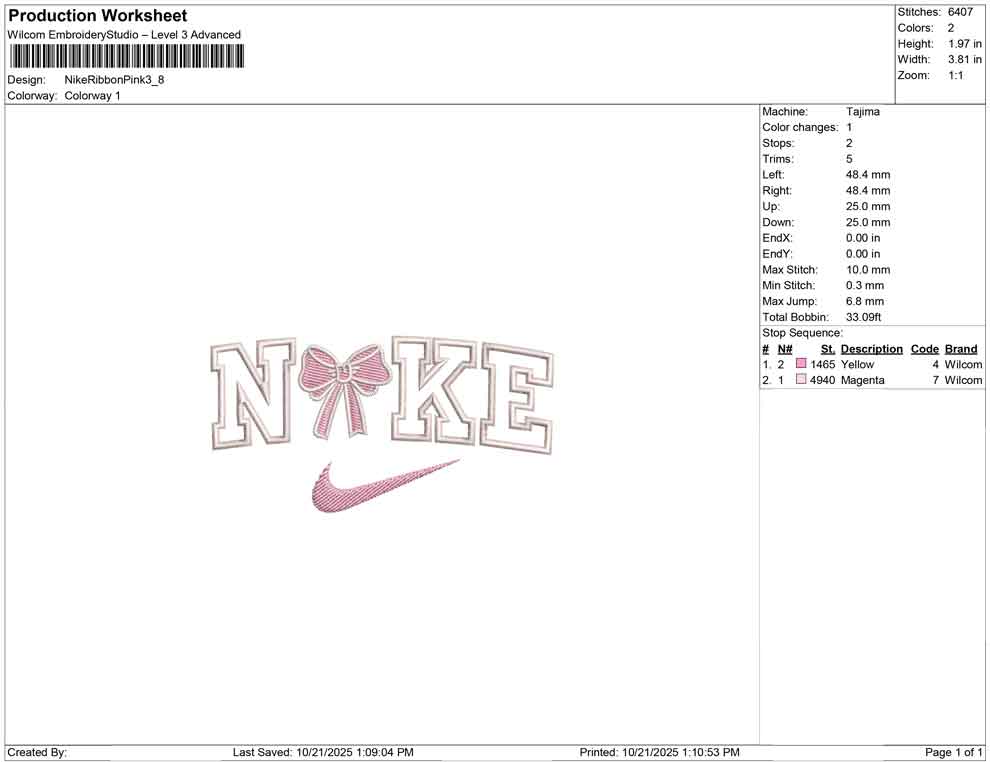The width and height of the screenshot is (990, 762).
Task: Click the design name 'NikeRibbonPink3_8'
Action: click(114, 80)
